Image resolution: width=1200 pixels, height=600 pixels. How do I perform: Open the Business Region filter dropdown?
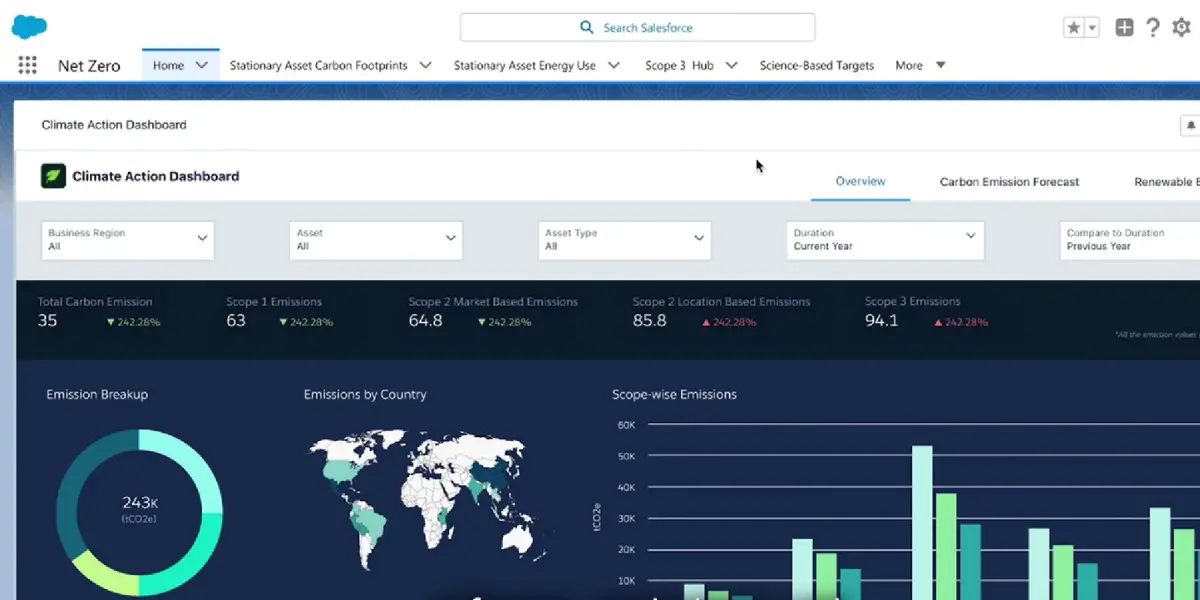pyautogui.click(x=128, y=240)
